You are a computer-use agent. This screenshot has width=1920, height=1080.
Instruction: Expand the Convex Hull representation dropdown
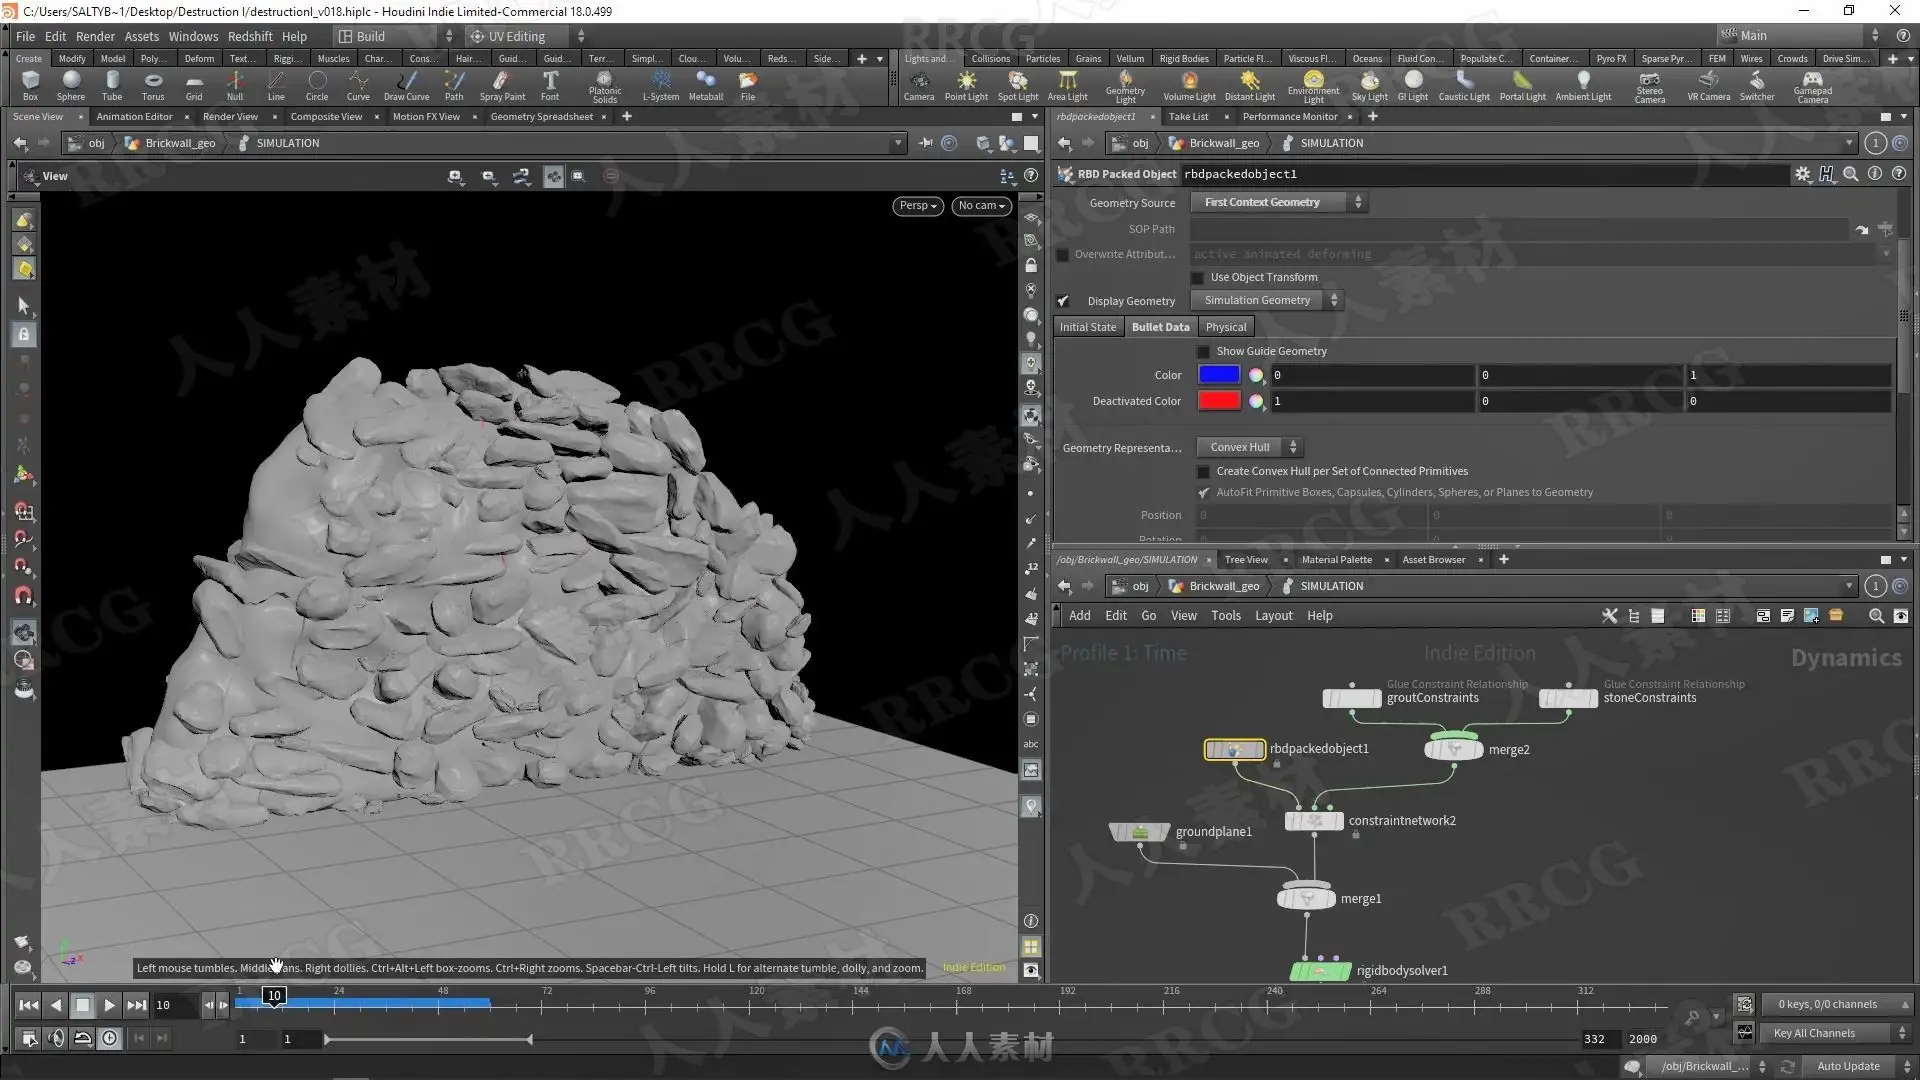coord(1250,447)
